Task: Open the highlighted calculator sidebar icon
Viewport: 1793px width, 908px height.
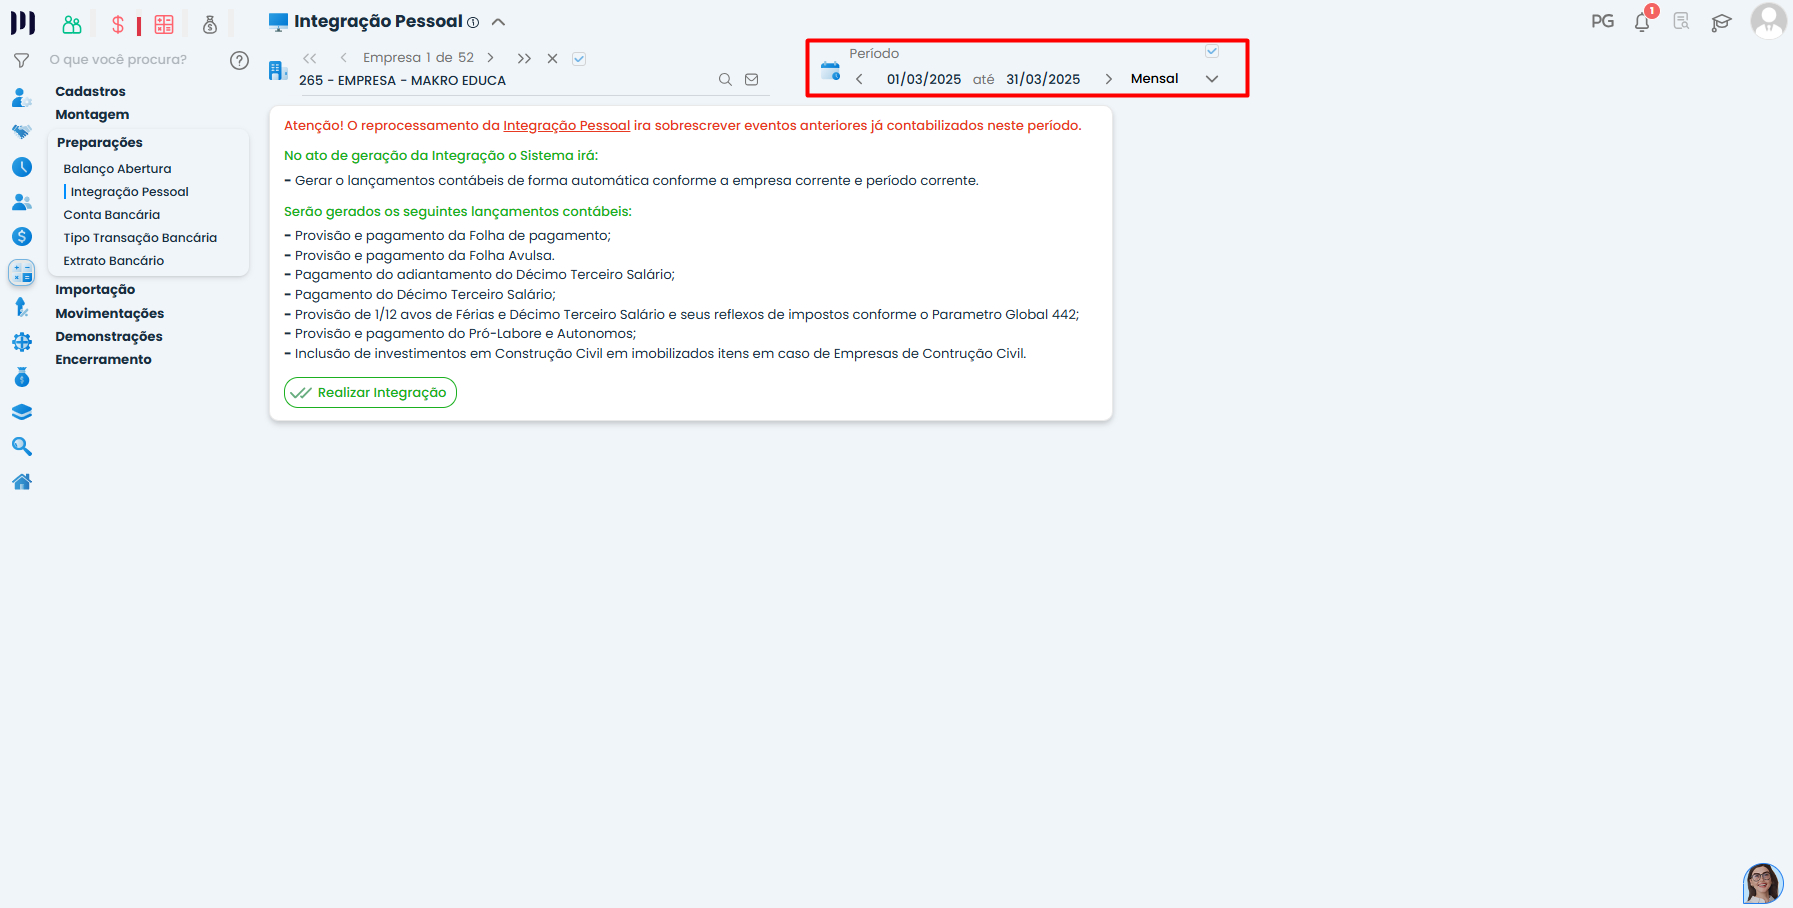Action: pyautogui.click(x=21, y=272)
